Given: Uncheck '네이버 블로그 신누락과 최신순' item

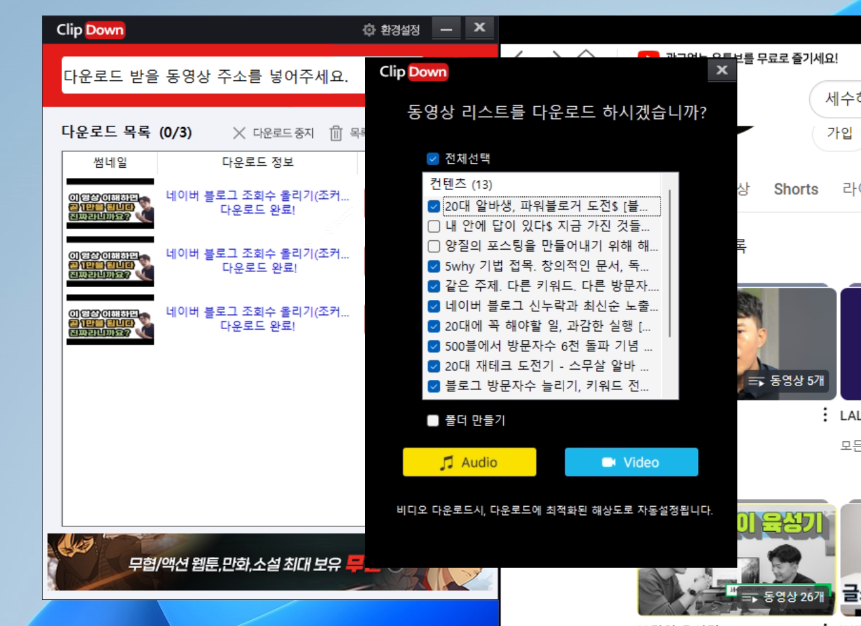Looking at the screenshot, I should tap(434, 306).
